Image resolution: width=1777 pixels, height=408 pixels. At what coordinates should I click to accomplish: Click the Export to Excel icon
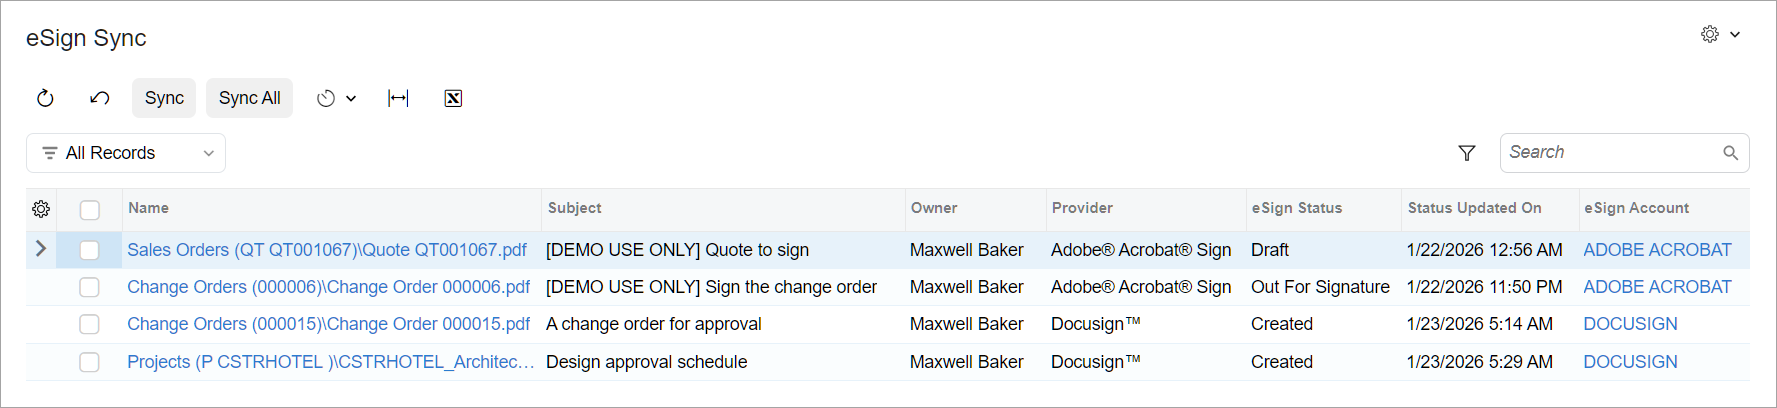(x=453, y=98)
